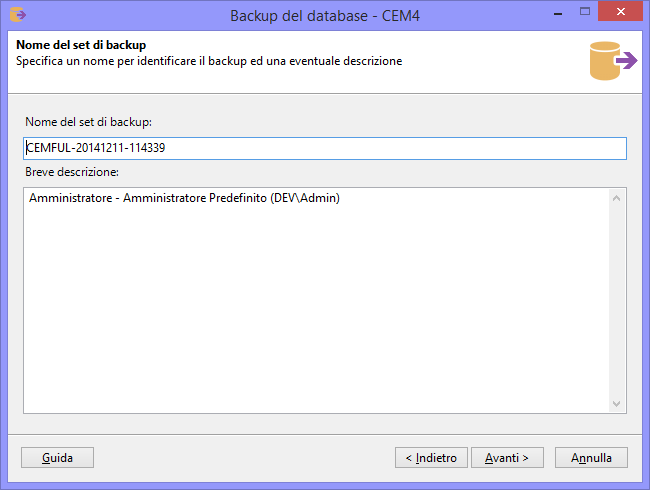The width and height of the screenshot is (650, 490).
Task: Click the bold 'Nome del set di backup' heading
Action: click(81, 45)
